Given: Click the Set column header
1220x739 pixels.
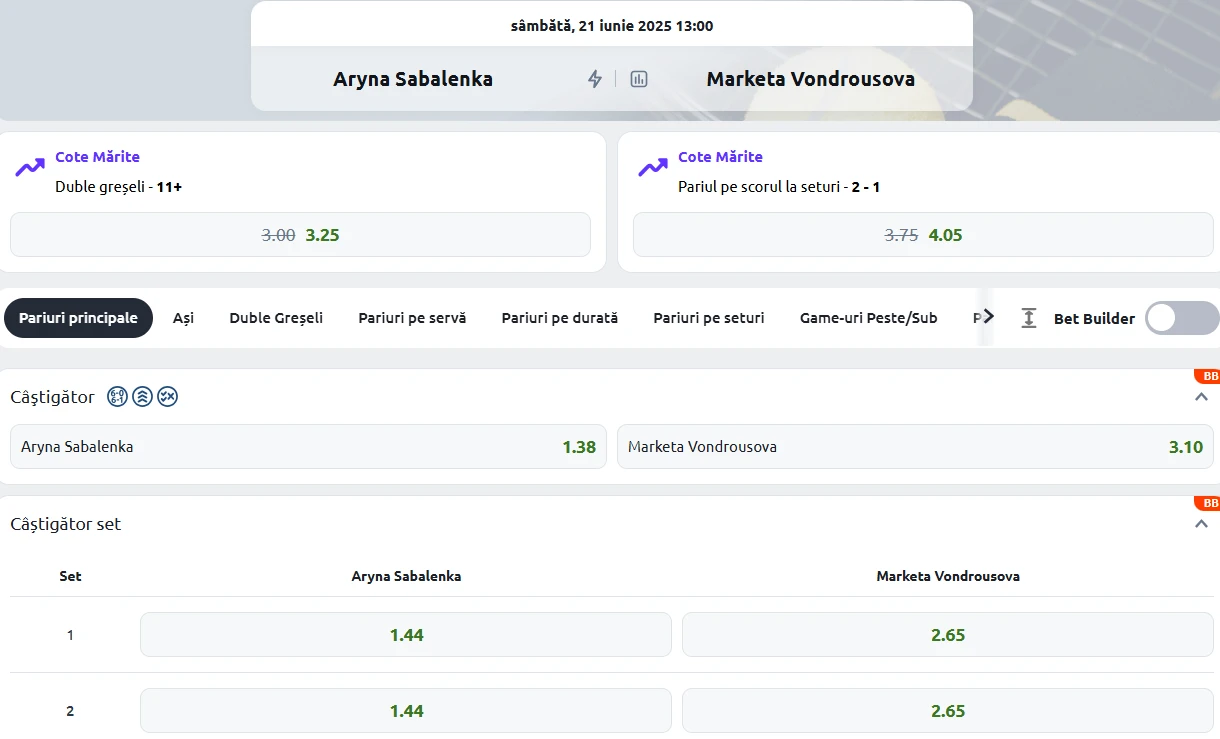Looking at the screenshot, I should (70, 576).
